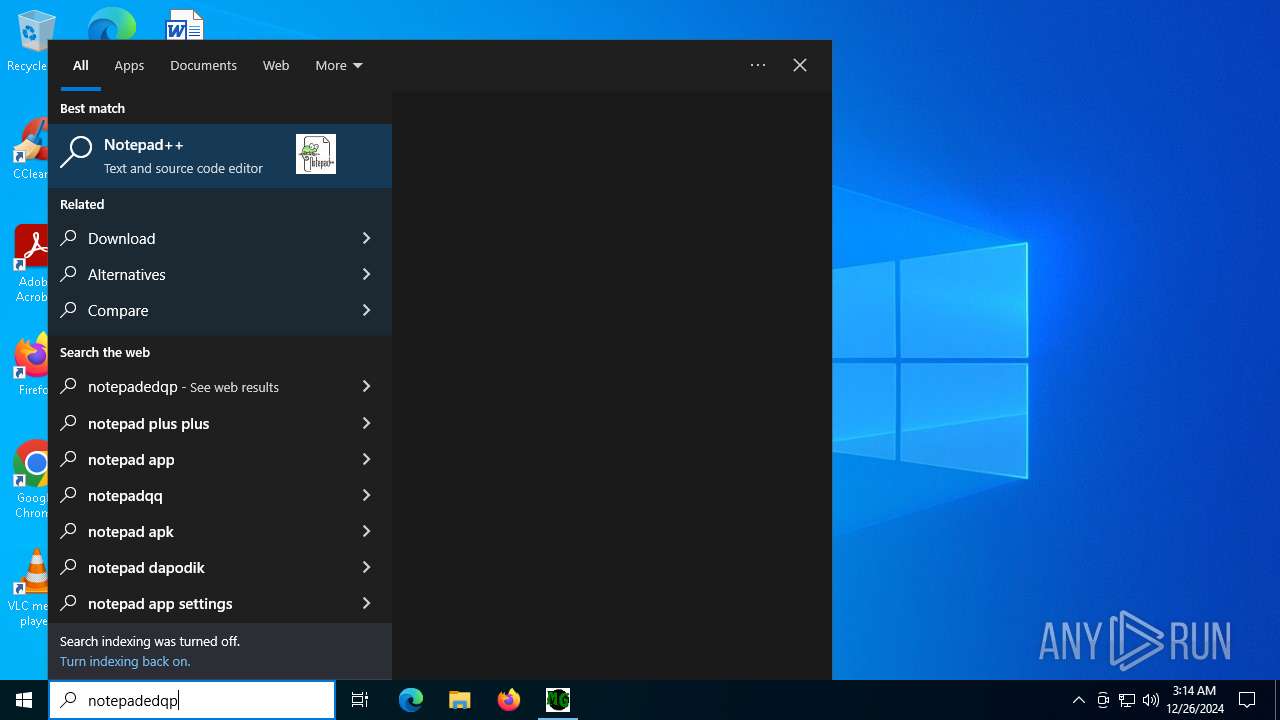The width and height of the screenshot is (1280, 720).
Task: Select the VLC media player desktop icon
Action: coord(30,587)
